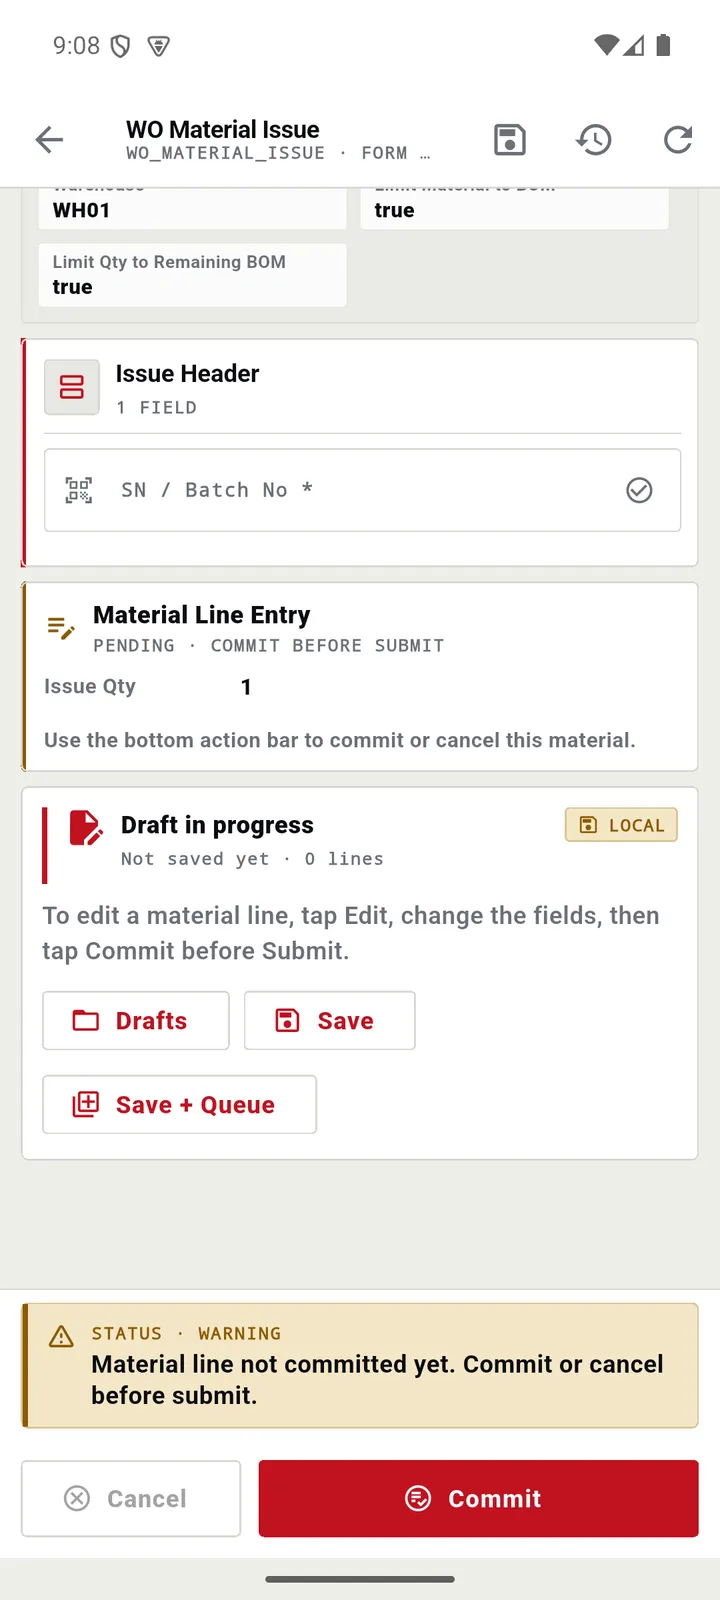Screen dimensions: 720x1600
Task: Tap the back arrow icon
Action: (49, 140)
